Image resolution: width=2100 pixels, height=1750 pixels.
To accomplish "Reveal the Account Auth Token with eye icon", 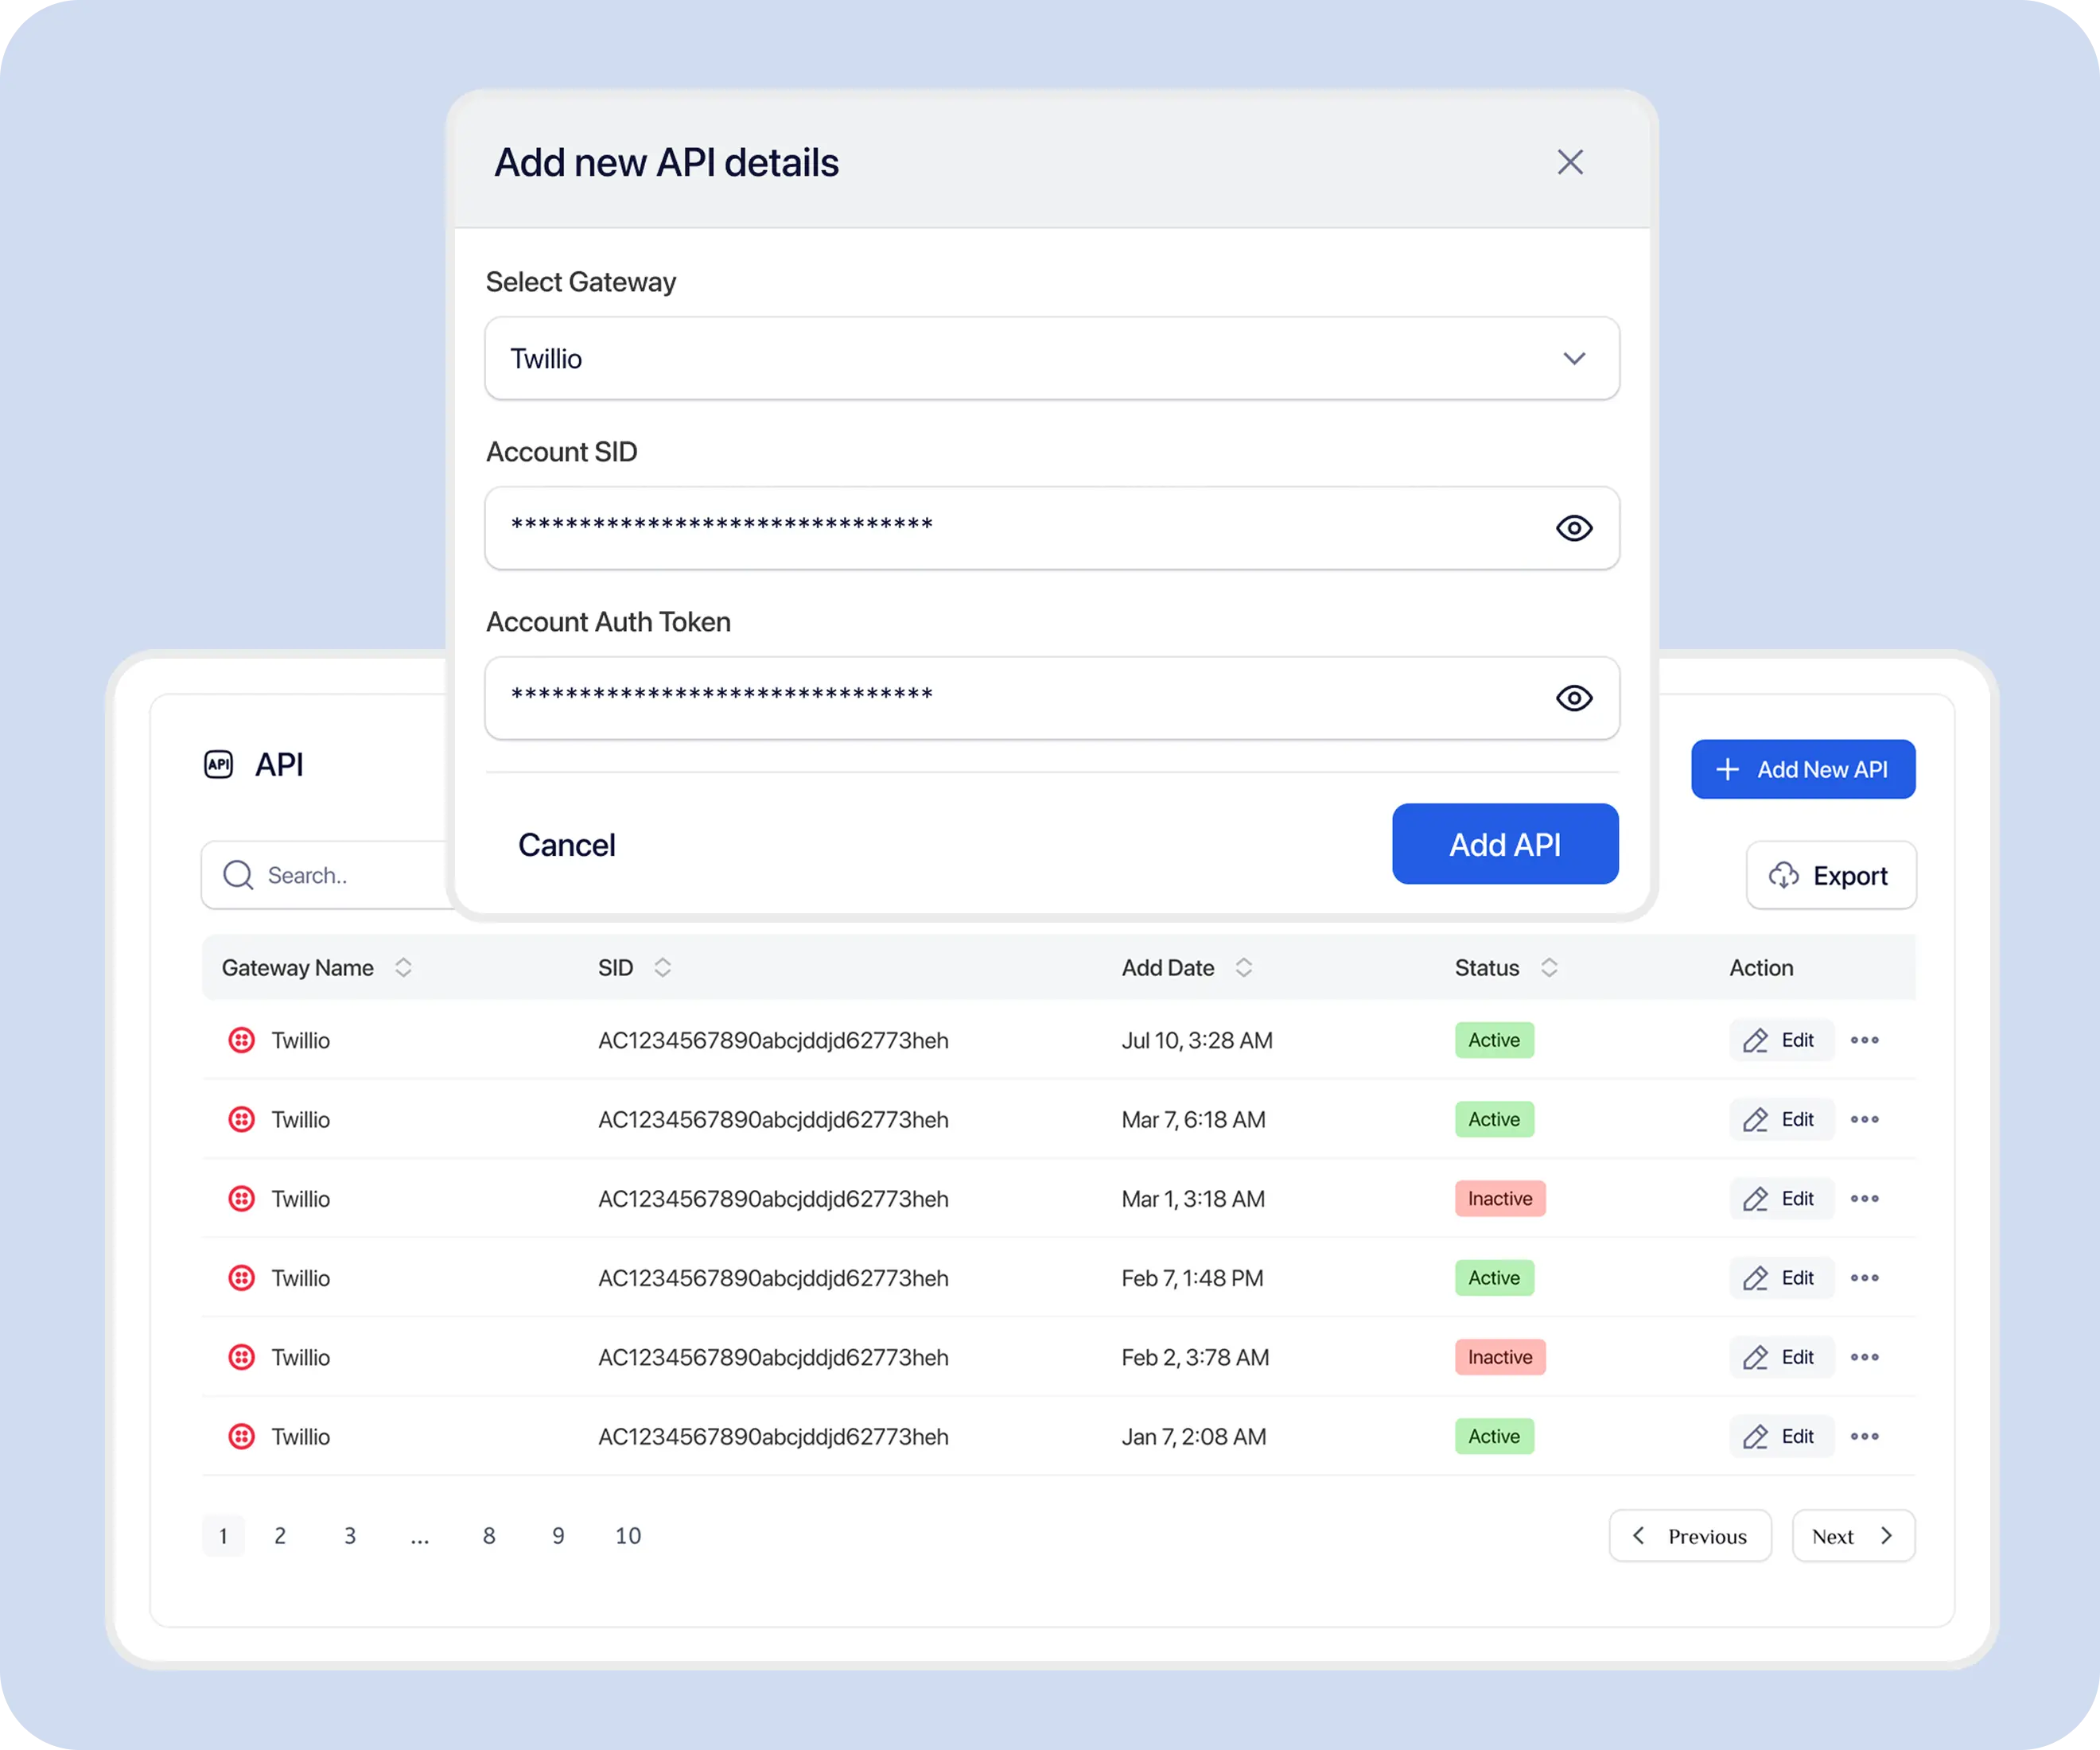I will pos(1574,698).
